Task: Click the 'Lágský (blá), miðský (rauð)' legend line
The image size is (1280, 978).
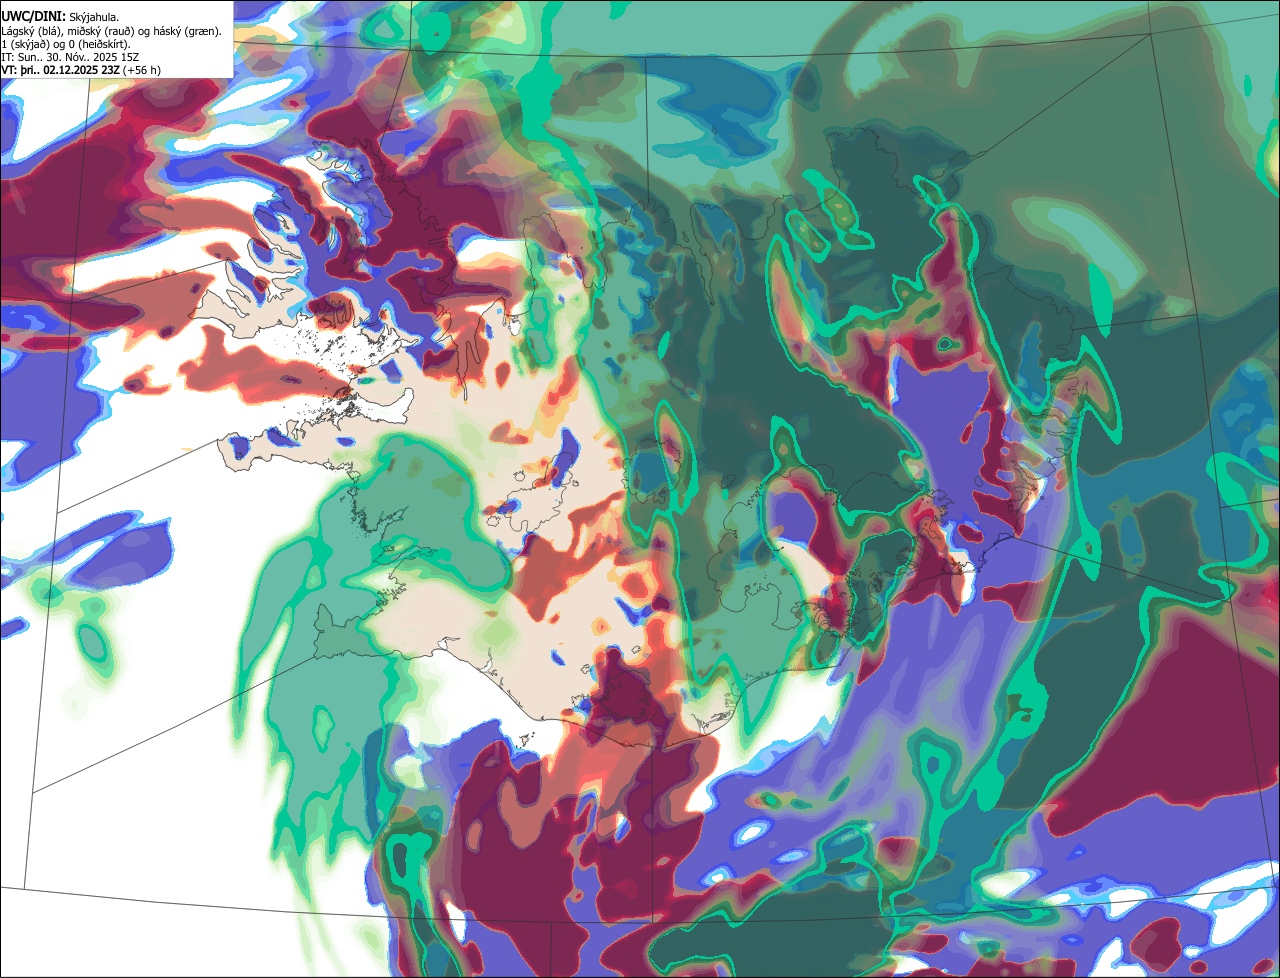Action: point(112,31)
